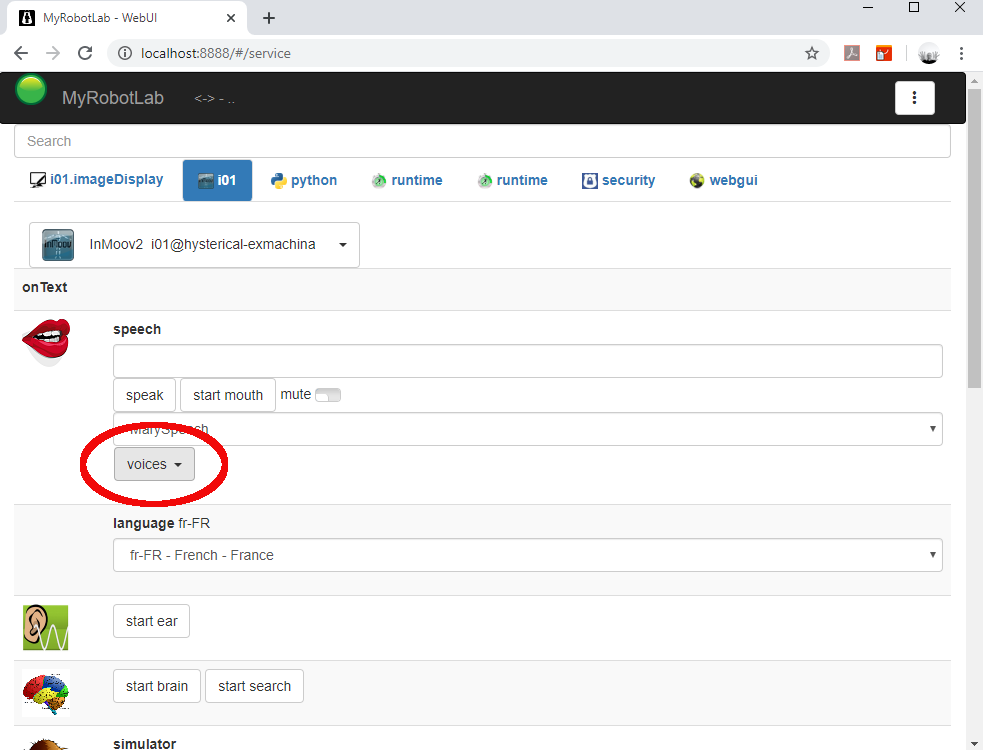Open a new browser tab
The height and width of the screenshot is (750, 983).
click(269, 18)
